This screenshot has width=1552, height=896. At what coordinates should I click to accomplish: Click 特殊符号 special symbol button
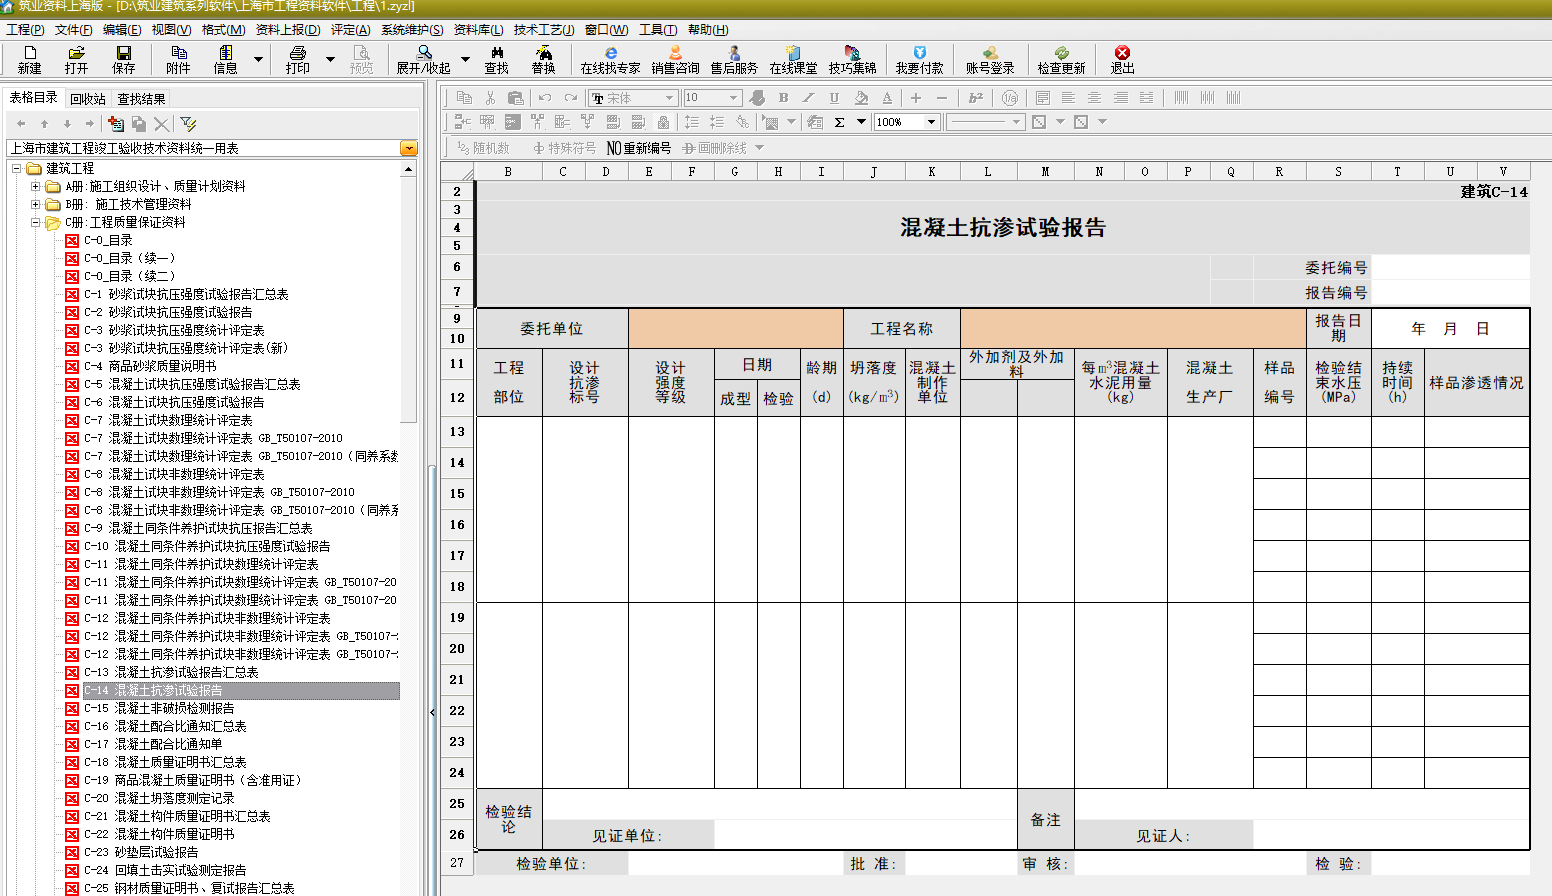click(564, 148)
